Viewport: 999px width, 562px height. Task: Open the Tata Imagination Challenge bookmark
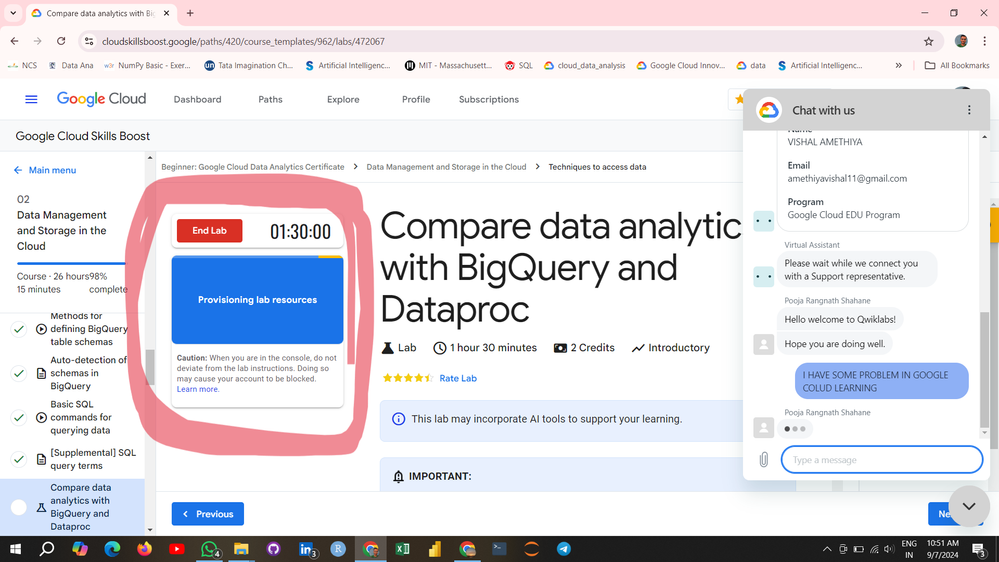point(248,65)
